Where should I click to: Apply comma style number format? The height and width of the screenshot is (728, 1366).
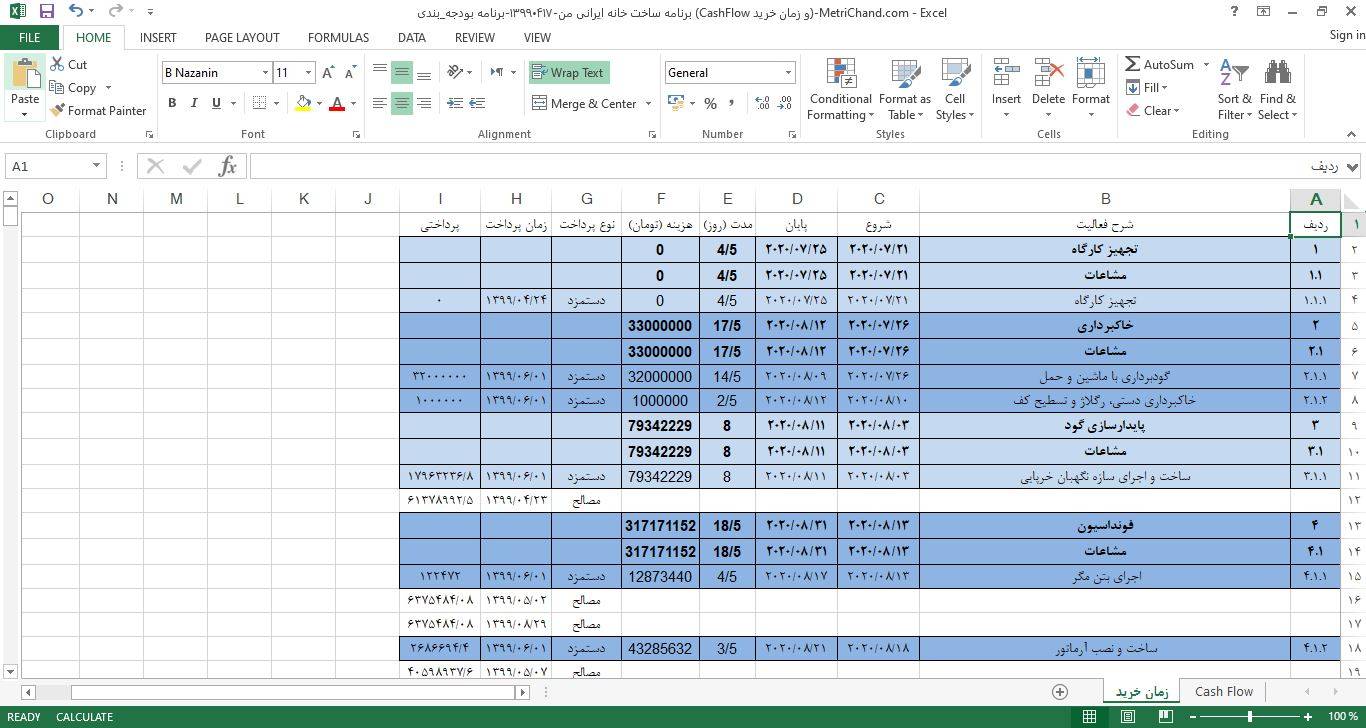(x=731, y=103)
